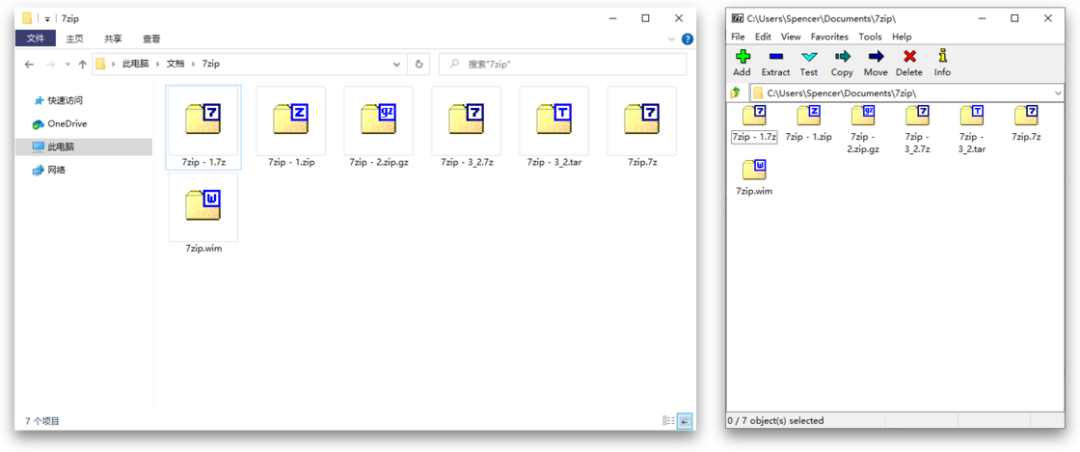This screenshot has height=452, width=1080.
Task: Open the Edit menu in 7-Zip
Action: coord(762,37)
